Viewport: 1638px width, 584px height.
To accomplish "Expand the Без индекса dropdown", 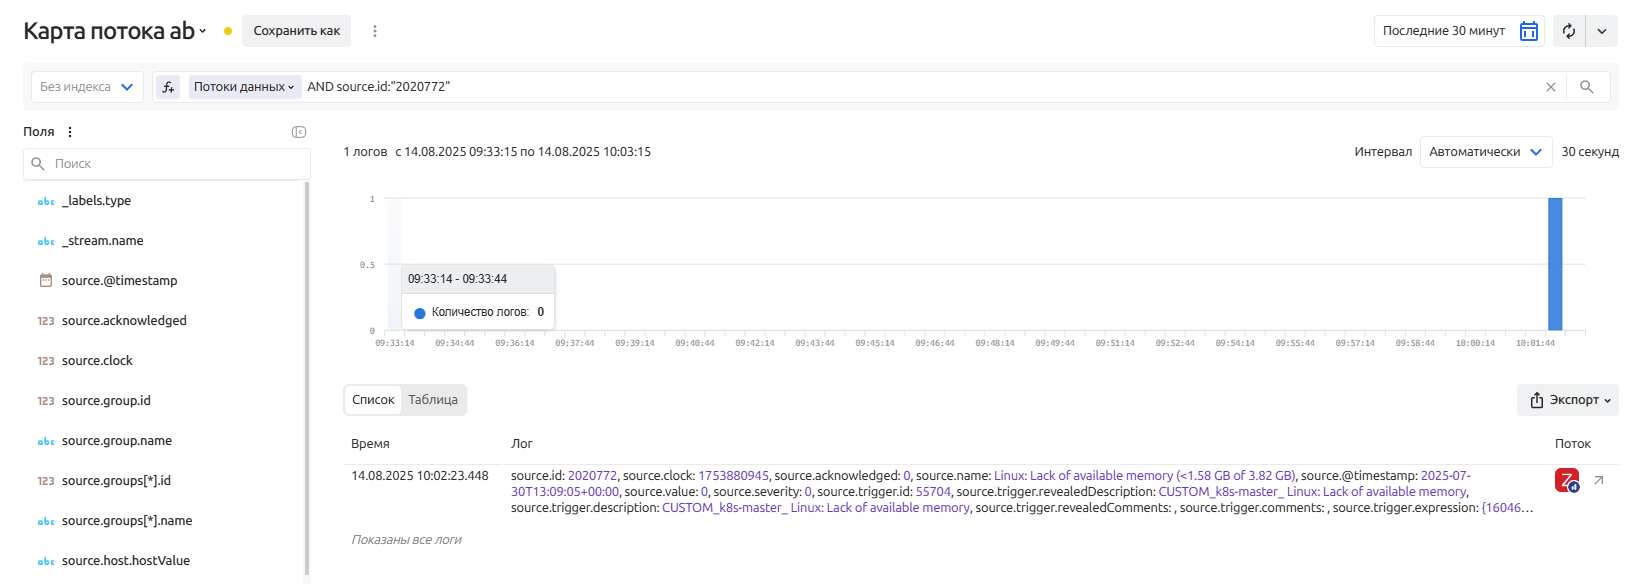I will [x=87, y=87].
